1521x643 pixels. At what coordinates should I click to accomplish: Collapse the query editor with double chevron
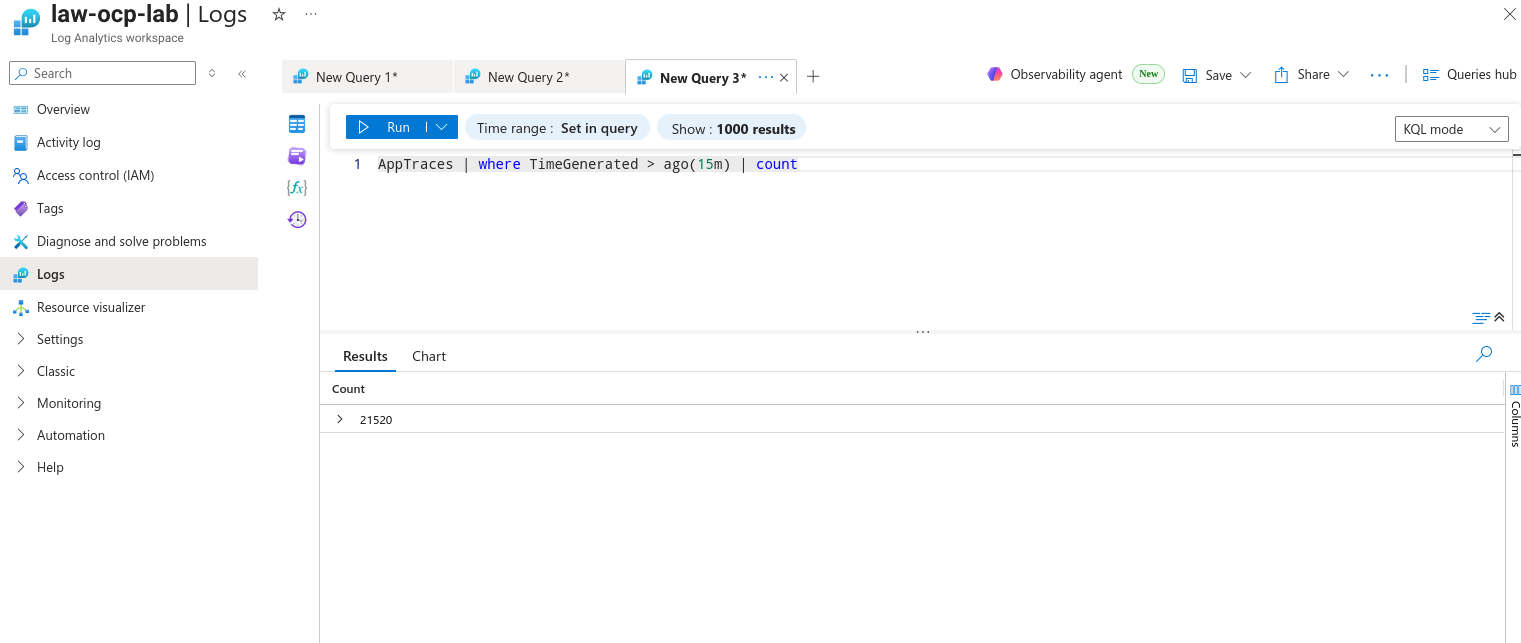(x=1499, y=318)
